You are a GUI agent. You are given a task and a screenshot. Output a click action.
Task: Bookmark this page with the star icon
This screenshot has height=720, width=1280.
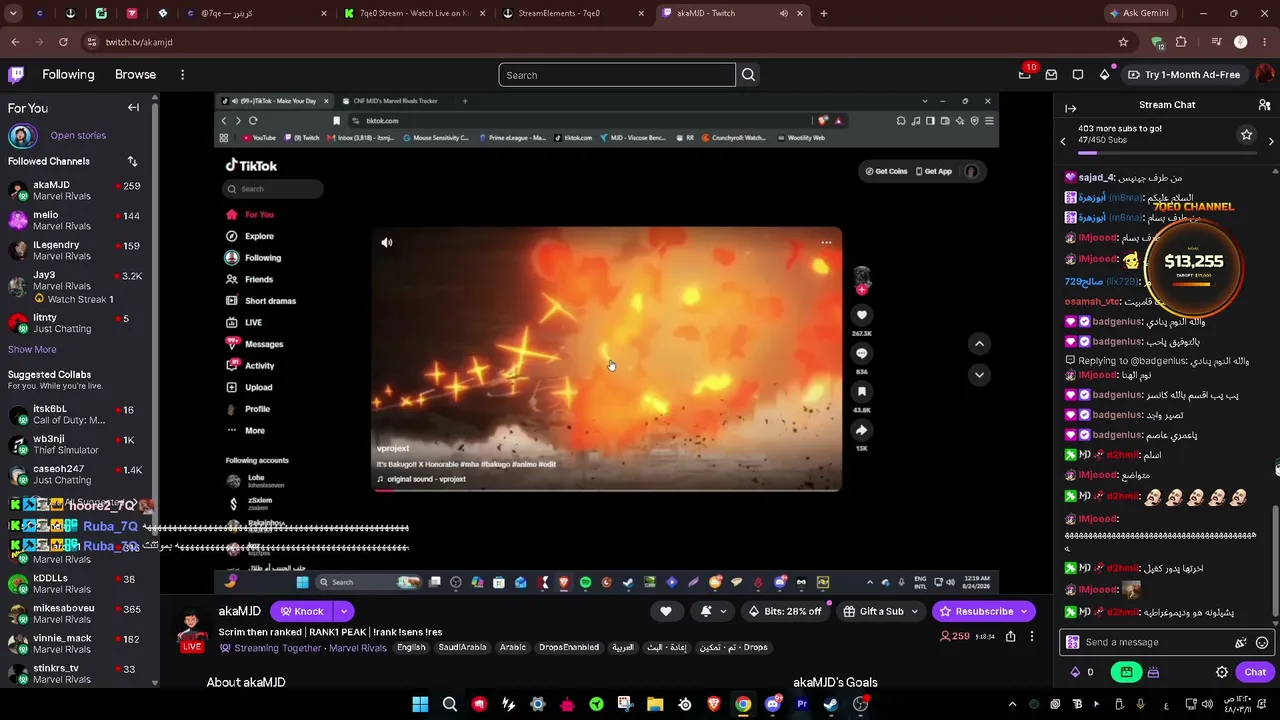(x=1123, y=42)
